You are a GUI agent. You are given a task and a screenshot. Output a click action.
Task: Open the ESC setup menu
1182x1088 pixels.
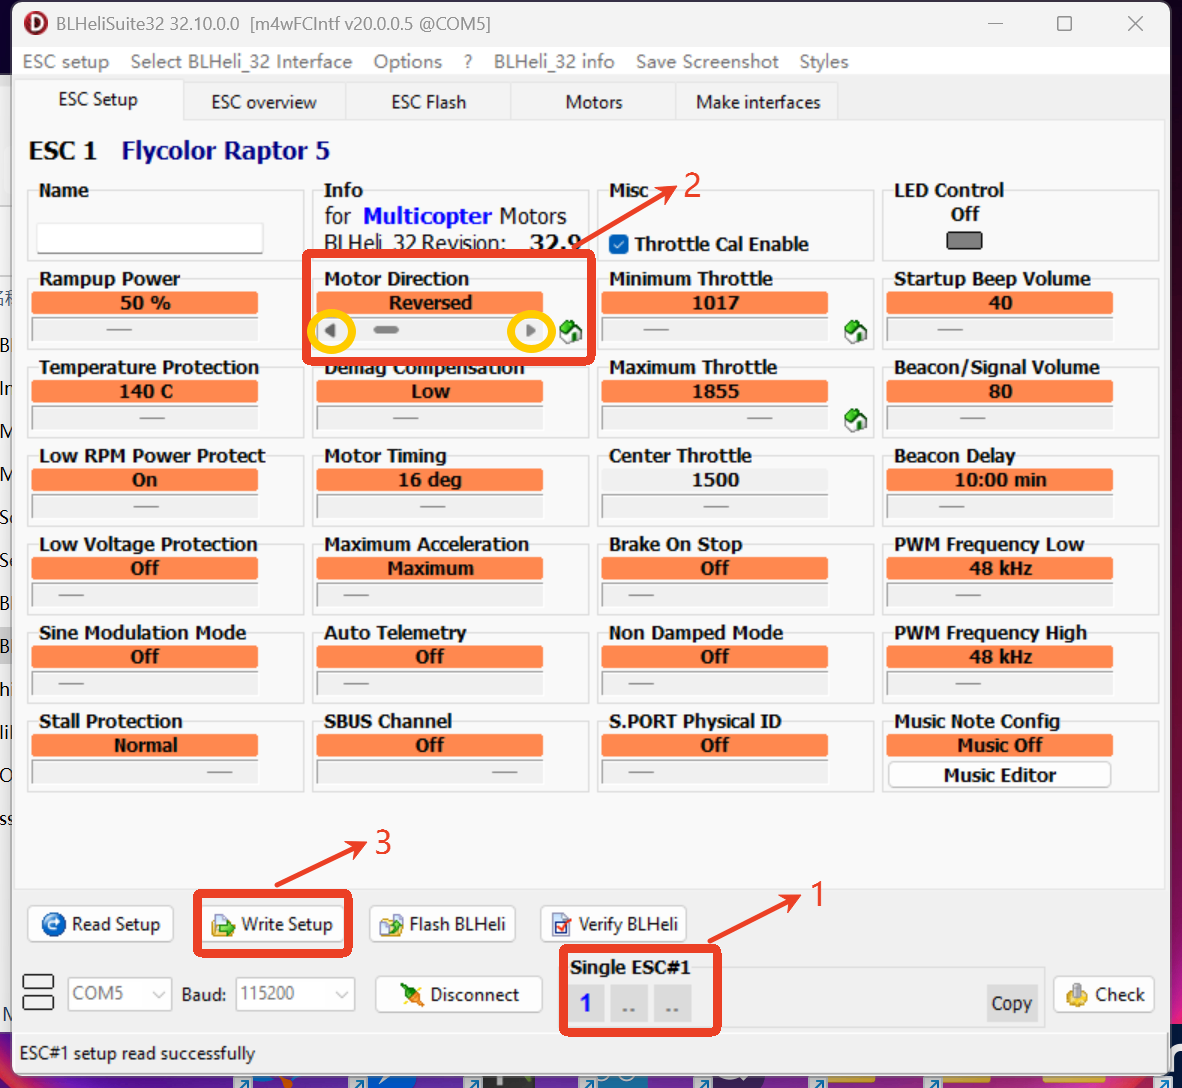pos(66,62)
